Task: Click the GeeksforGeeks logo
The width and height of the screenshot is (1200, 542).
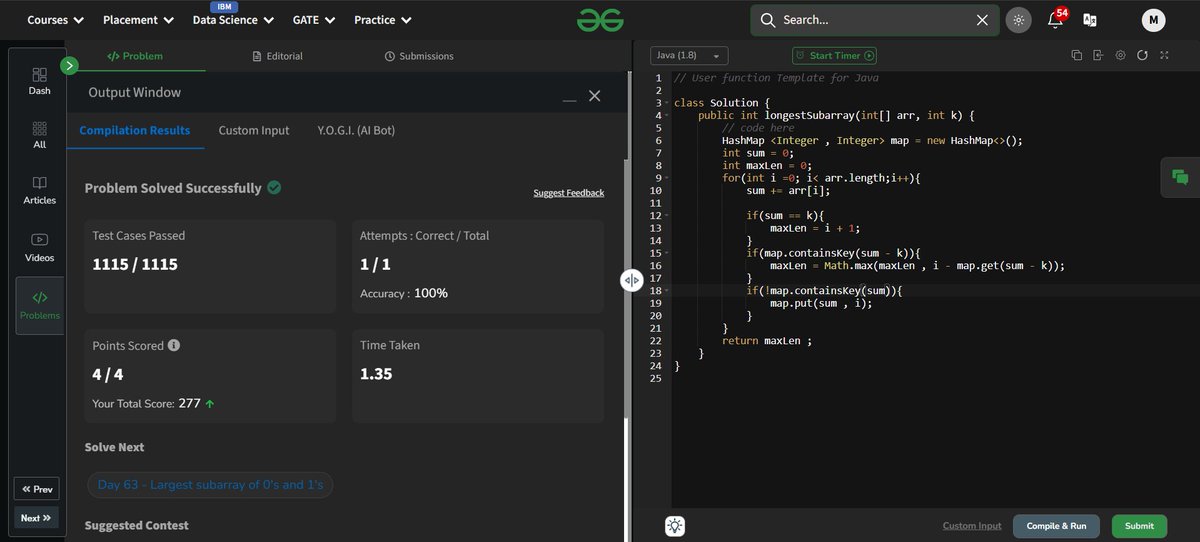Action: pyautogui.click(x=598, y=20)
